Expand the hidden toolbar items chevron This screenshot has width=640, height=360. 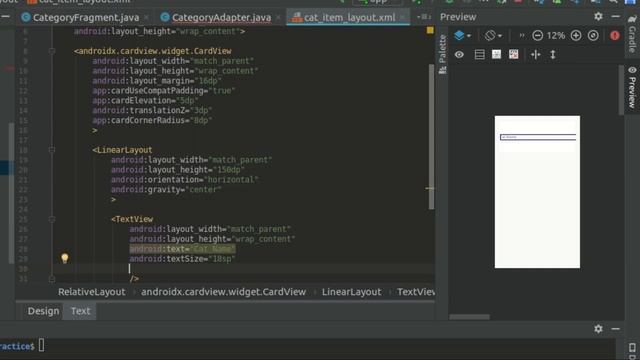[x=521, y=36]
